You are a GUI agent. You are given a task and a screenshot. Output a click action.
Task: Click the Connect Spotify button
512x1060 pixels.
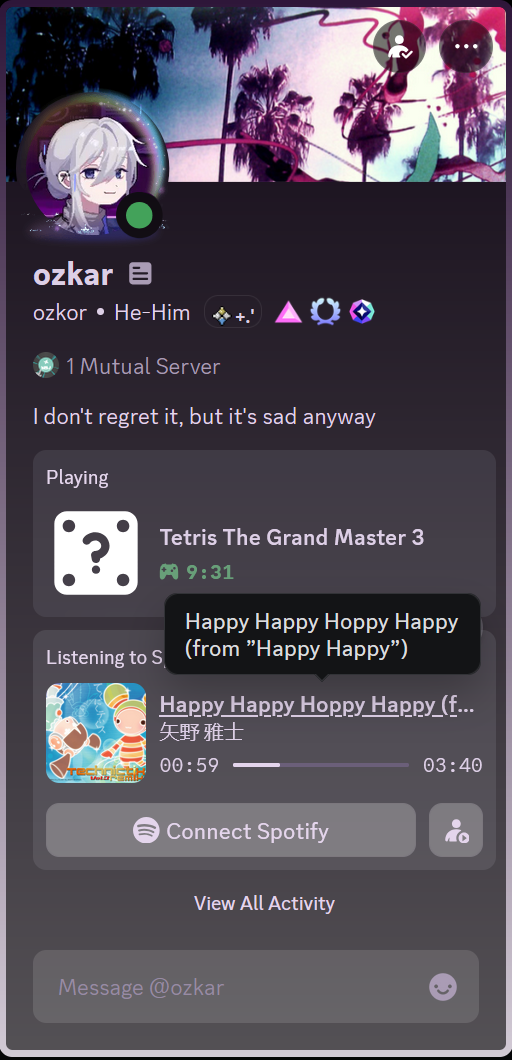pos(231,830)
